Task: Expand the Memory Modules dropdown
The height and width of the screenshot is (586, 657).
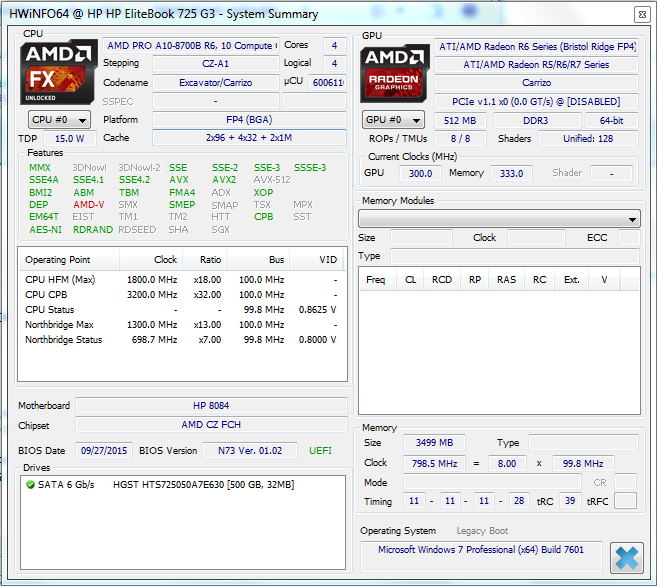Action: pos(499,219)
